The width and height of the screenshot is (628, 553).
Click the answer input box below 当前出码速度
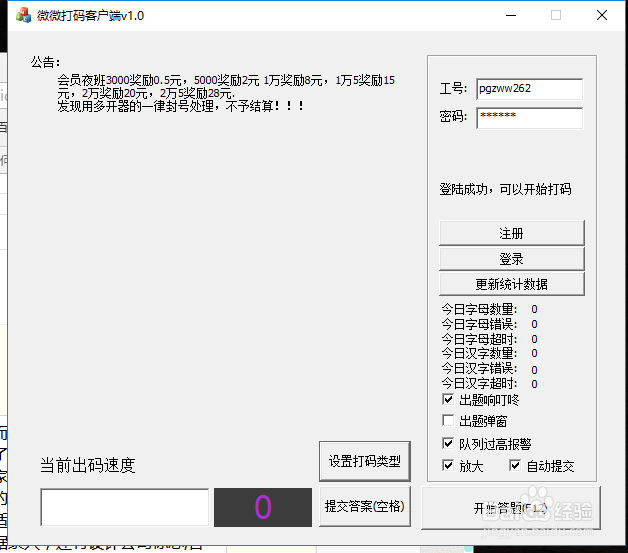click(125, 507)
